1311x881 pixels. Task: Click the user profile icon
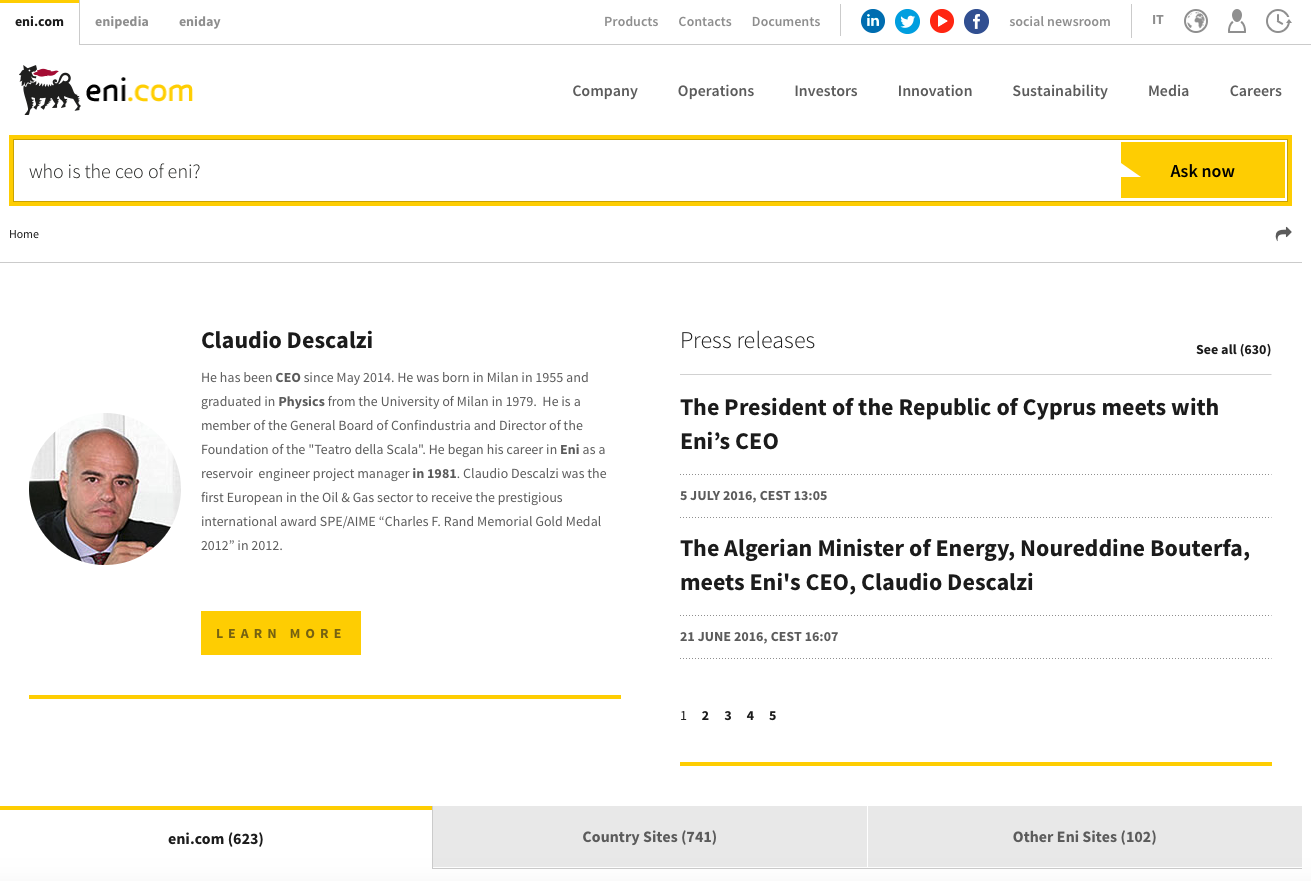[x=1237, y=21]
